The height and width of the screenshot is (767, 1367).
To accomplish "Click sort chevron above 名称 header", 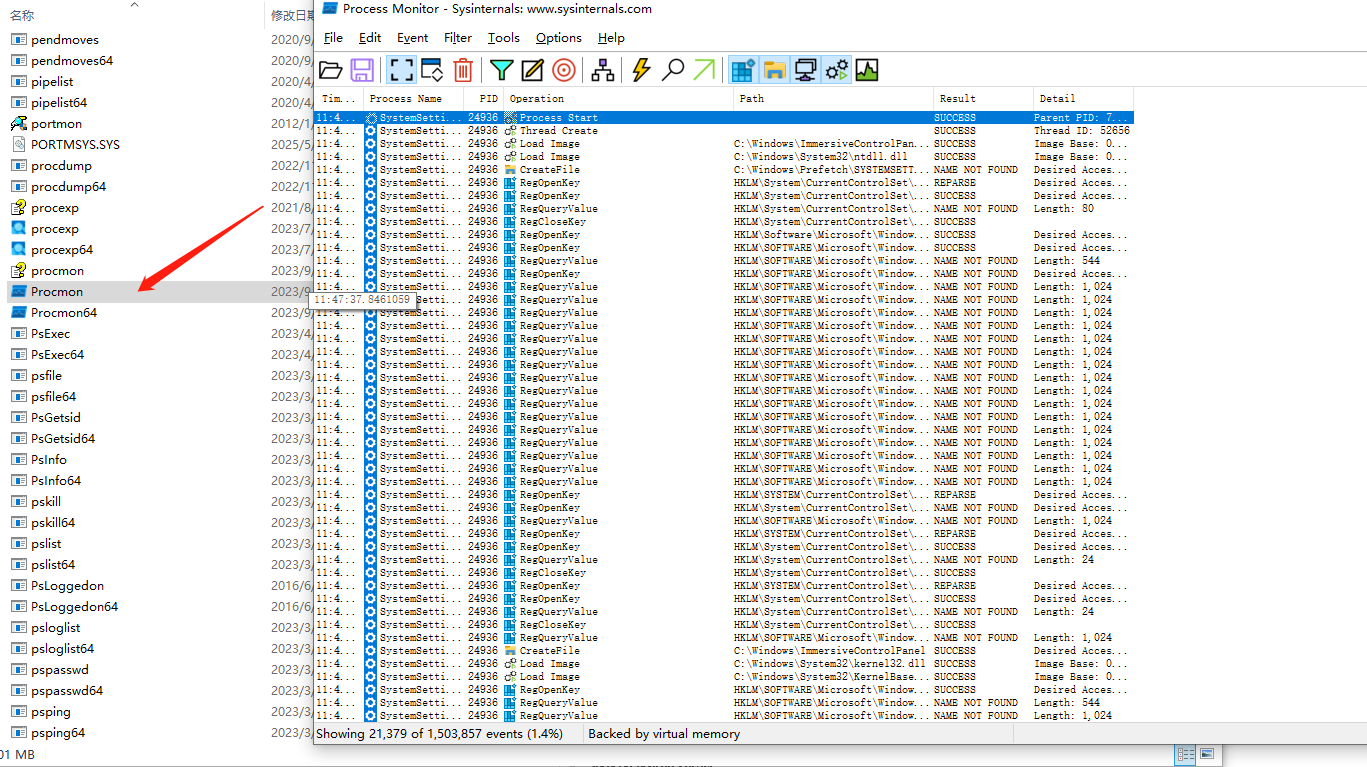I will (x=134, y=4).
